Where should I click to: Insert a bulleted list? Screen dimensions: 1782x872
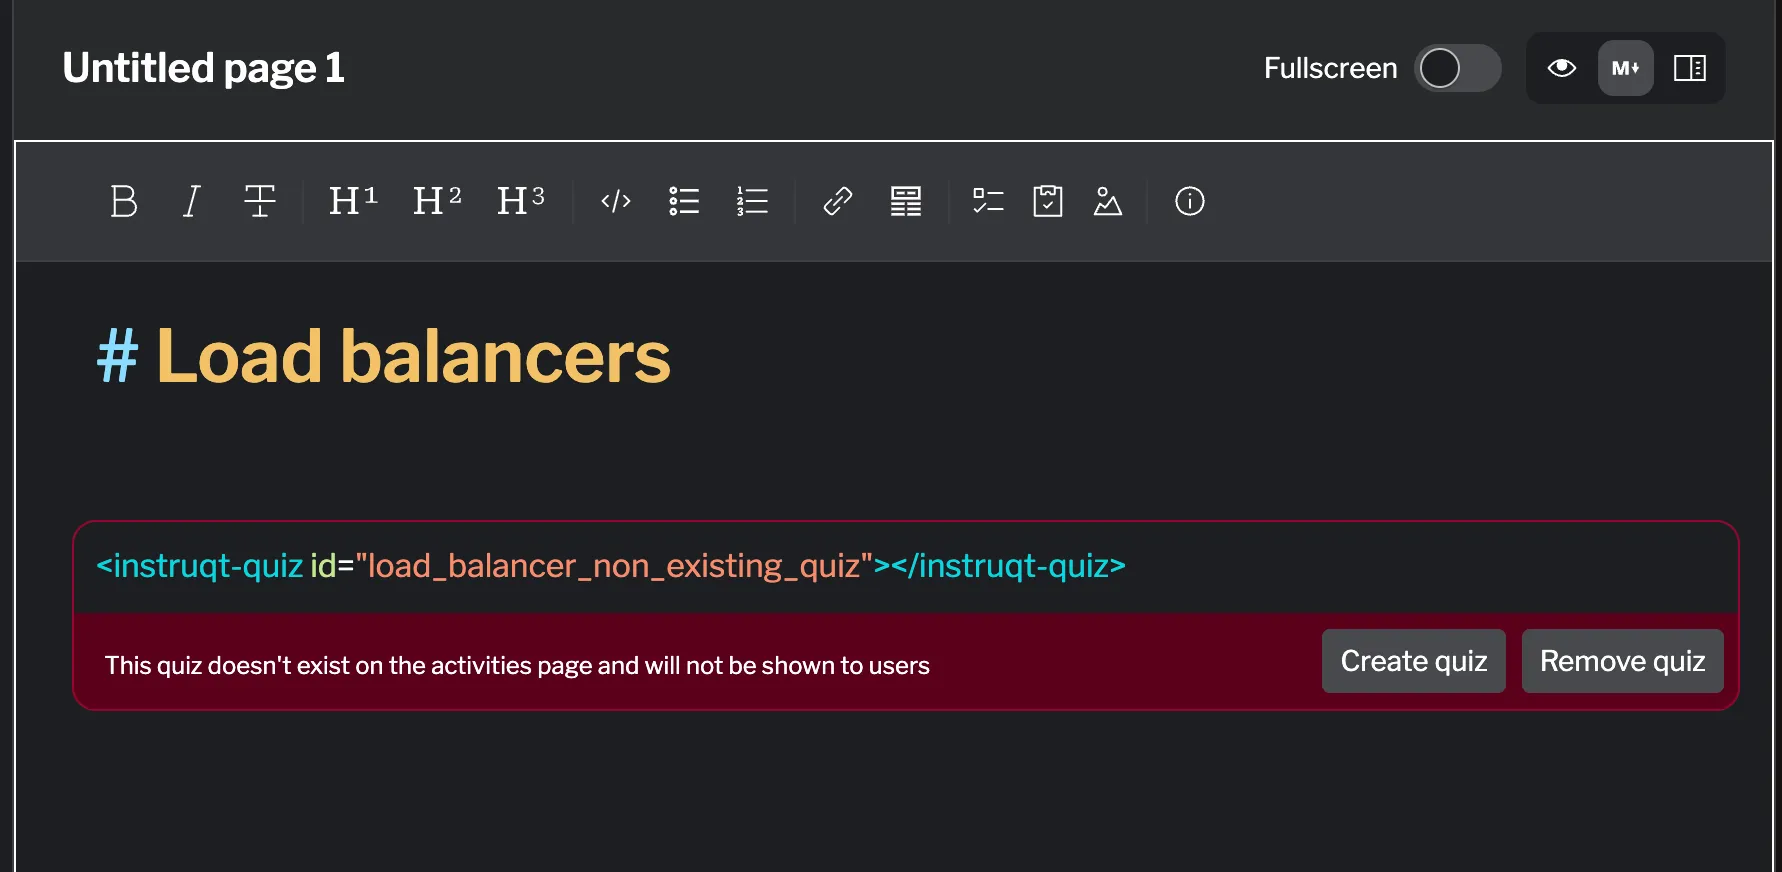(684, 201)
